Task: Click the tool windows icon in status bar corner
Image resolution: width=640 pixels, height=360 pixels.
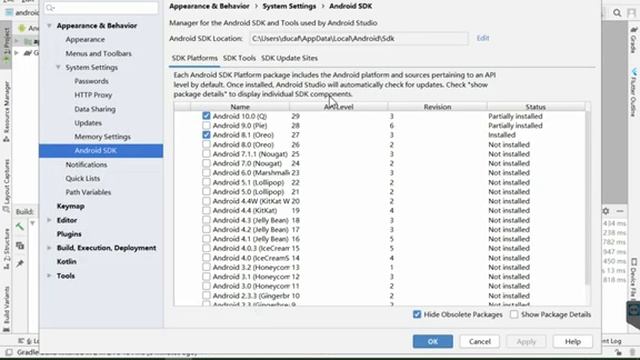Action: coord(9,352)
